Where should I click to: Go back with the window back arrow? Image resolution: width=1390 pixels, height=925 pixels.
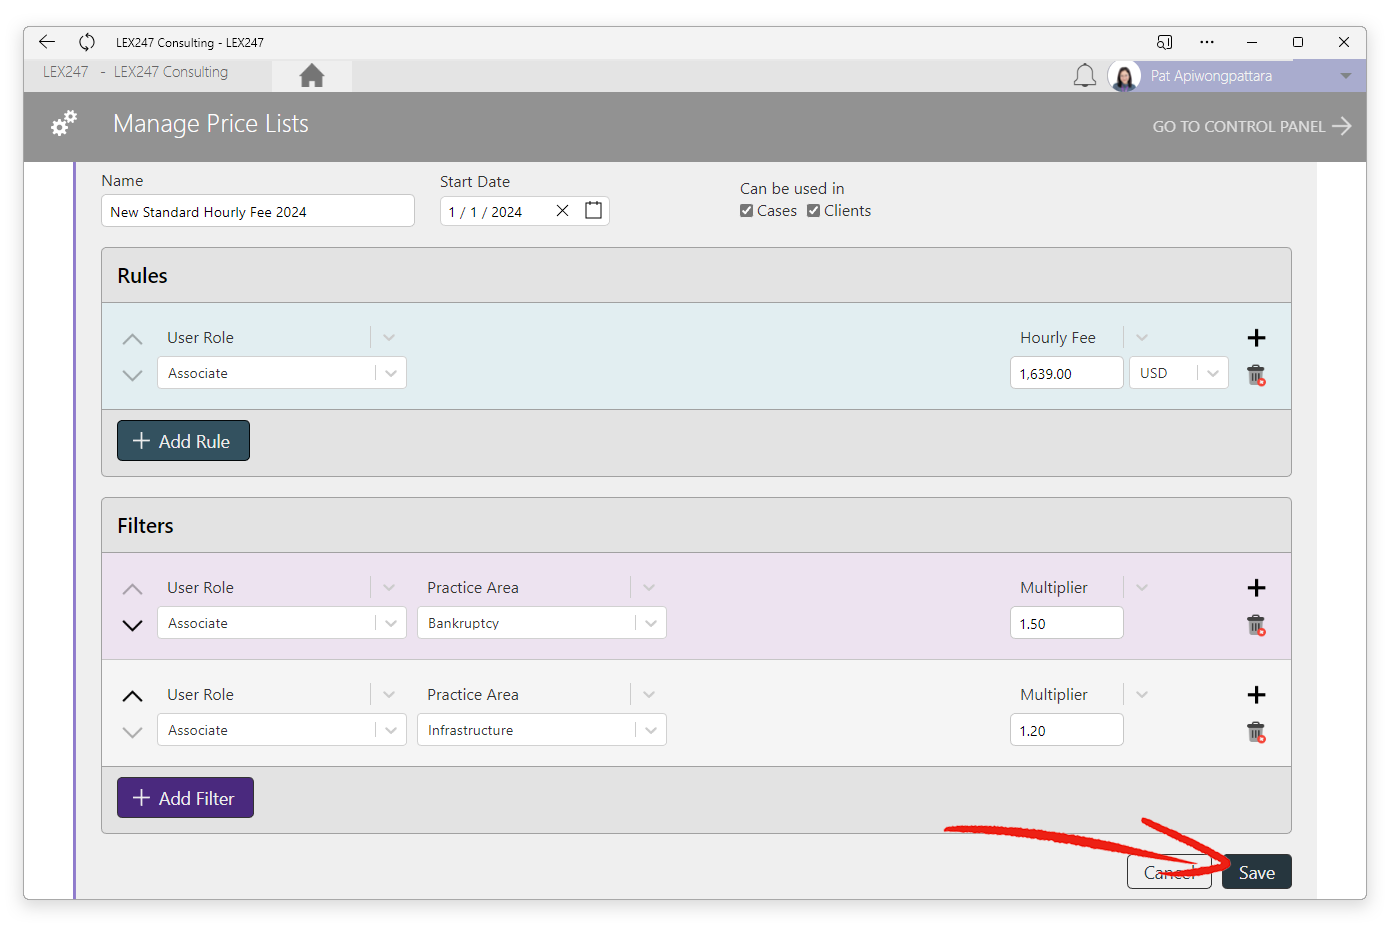click(47, 42)
